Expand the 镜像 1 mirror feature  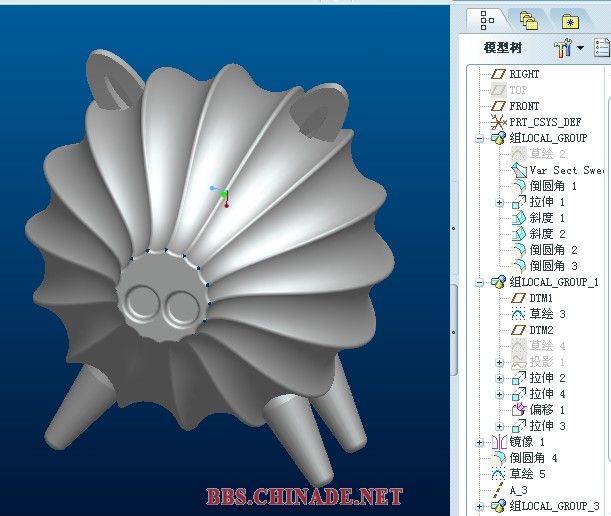480,442
